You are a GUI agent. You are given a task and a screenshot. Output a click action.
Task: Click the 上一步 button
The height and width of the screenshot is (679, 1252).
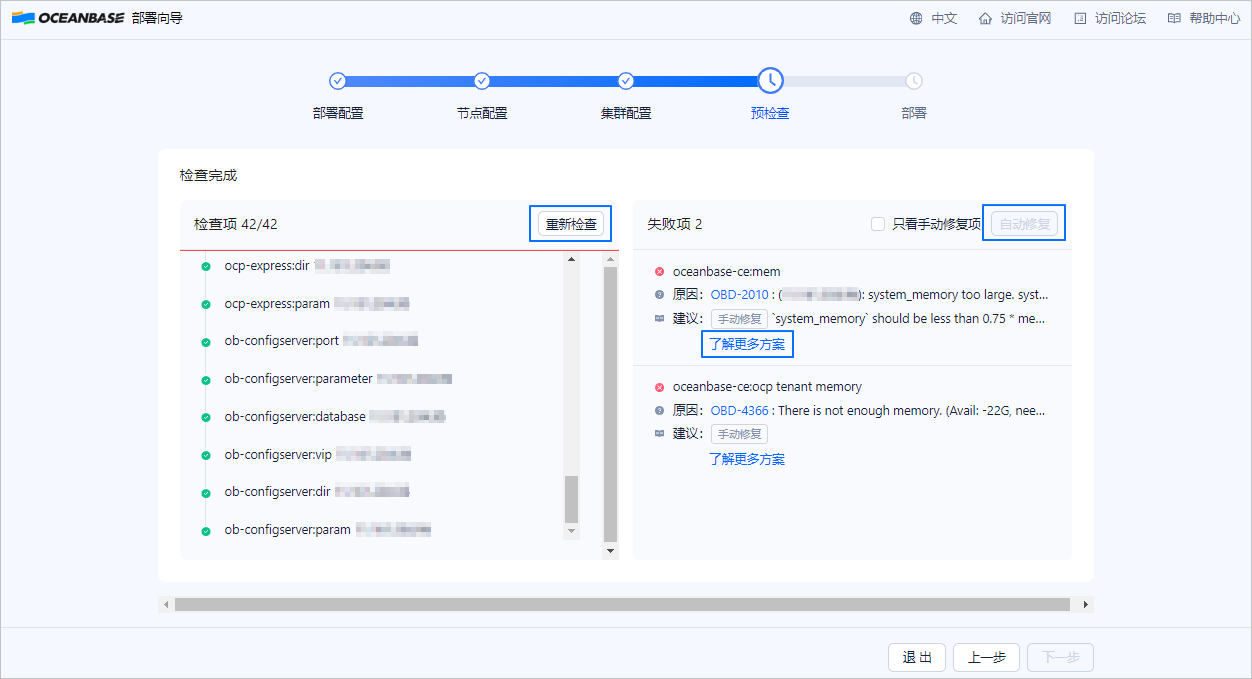(986, 657)
